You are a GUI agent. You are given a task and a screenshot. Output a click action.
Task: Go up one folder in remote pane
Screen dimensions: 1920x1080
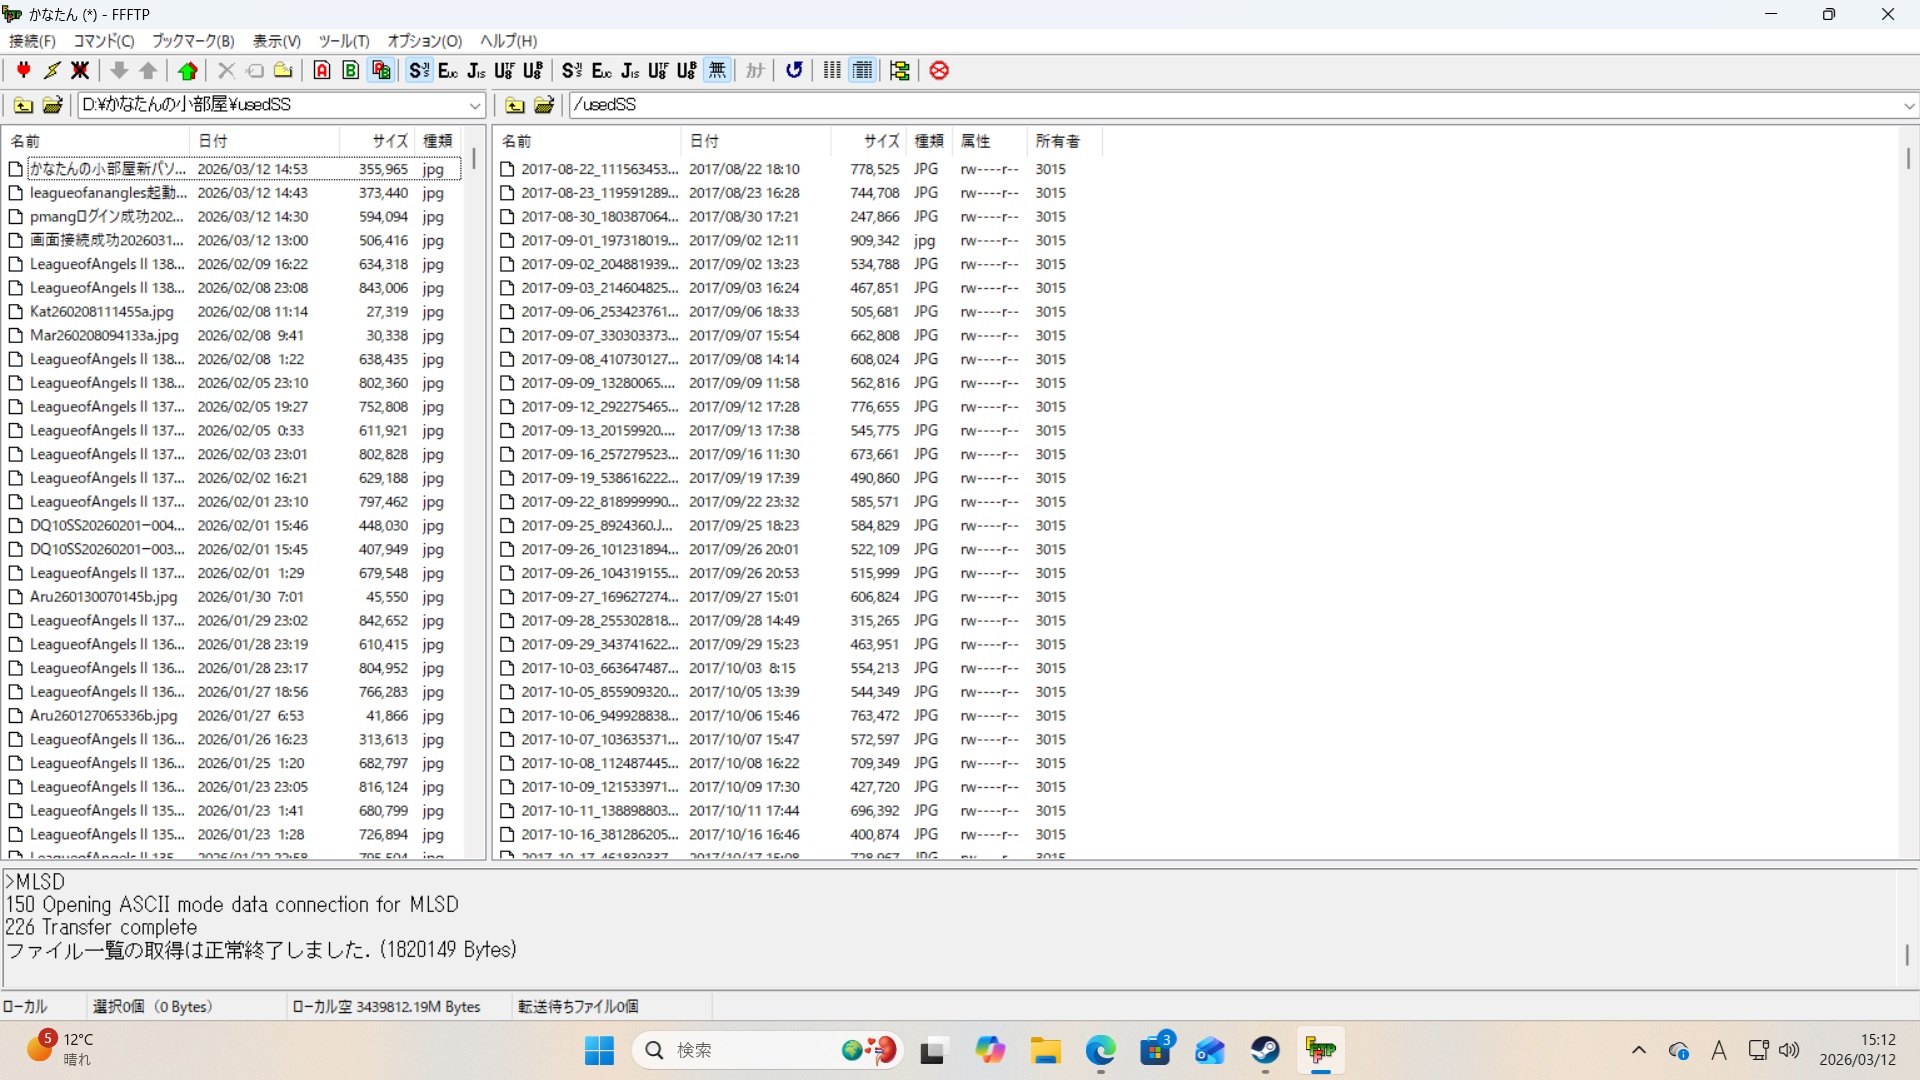515,105
